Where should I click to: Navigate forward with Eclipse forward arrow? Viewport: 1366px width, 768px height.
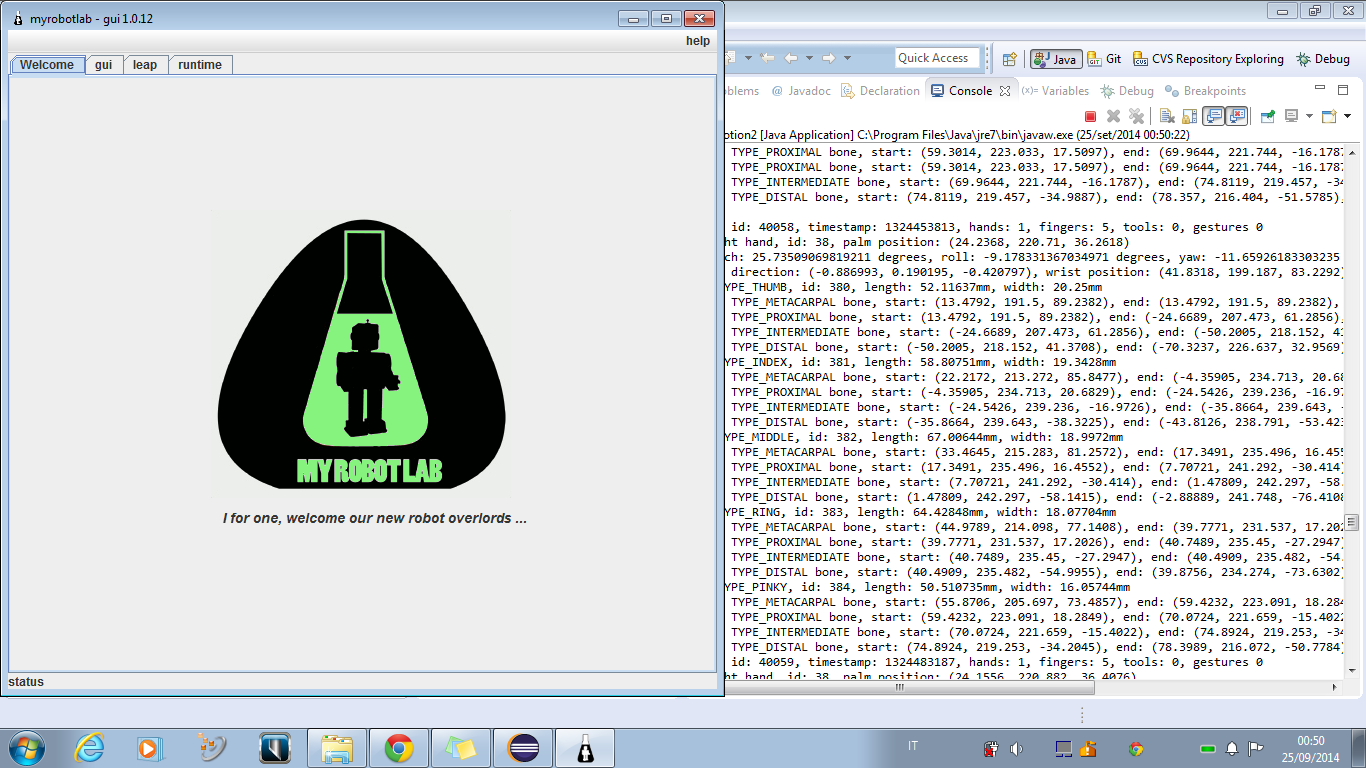pos(830,58)
